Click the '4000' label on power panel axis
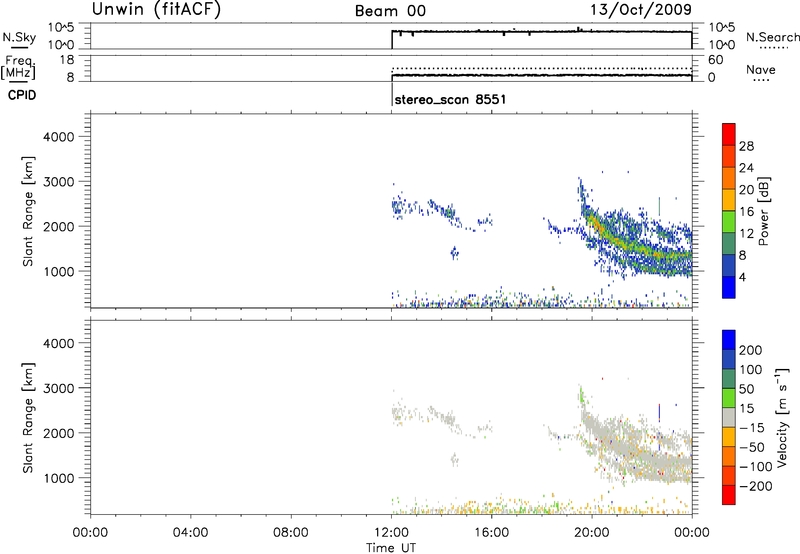800x554 pixels. (x=58, y=137)
